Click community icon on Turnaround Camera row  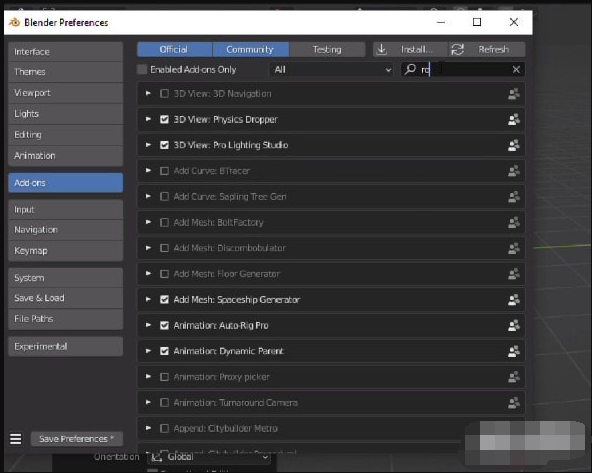coord(513,403)
